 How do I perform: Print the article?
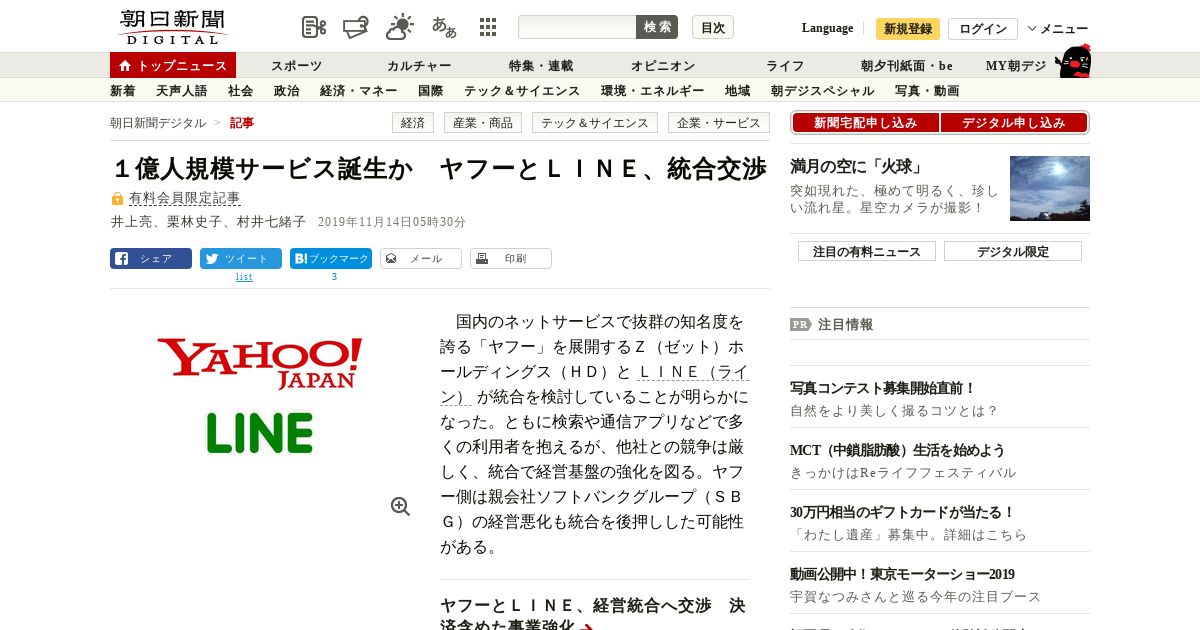pyautogui.click(x=511, y=259)
